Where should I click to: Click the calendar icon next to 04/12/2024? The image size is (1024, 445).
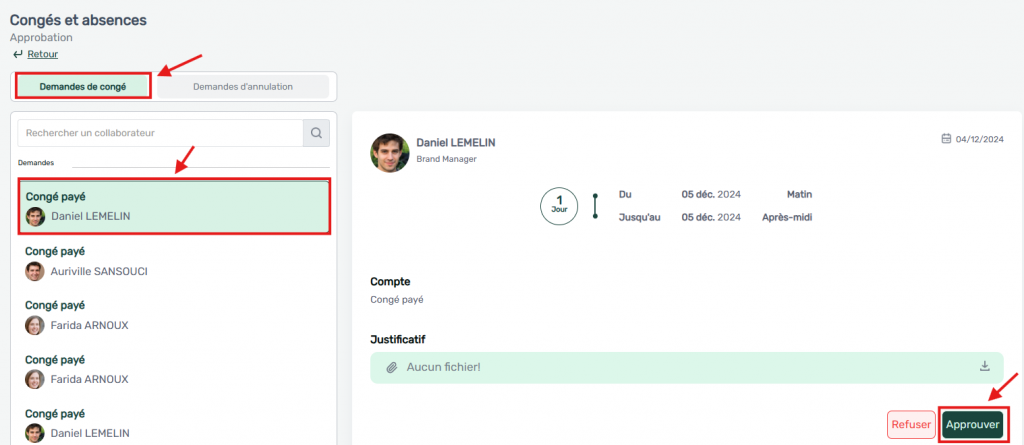(946, 139)
